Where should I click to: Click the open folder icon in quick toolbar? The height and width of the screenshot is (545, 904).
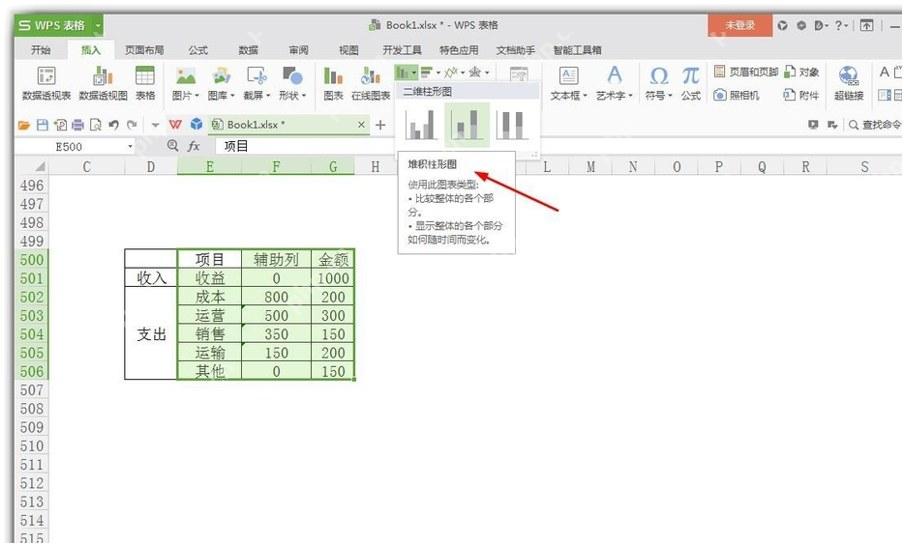[x=24, y=125]
